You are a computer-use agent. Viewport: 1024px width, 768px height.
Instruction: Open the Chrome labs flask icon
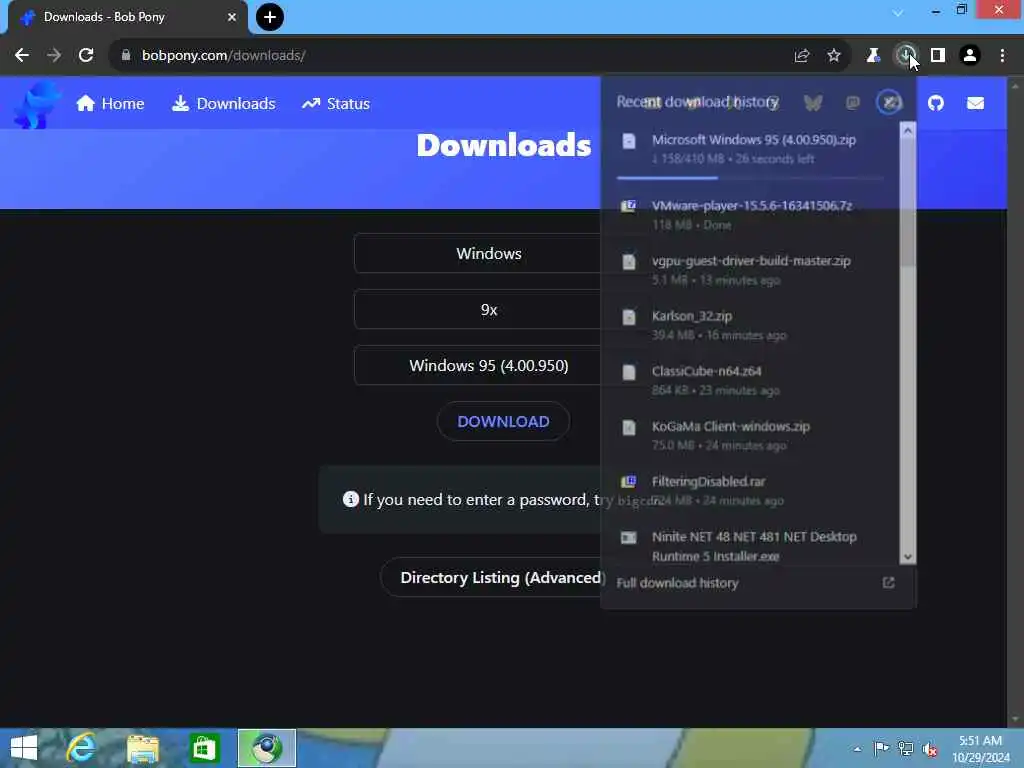click(x=873, y=56)
